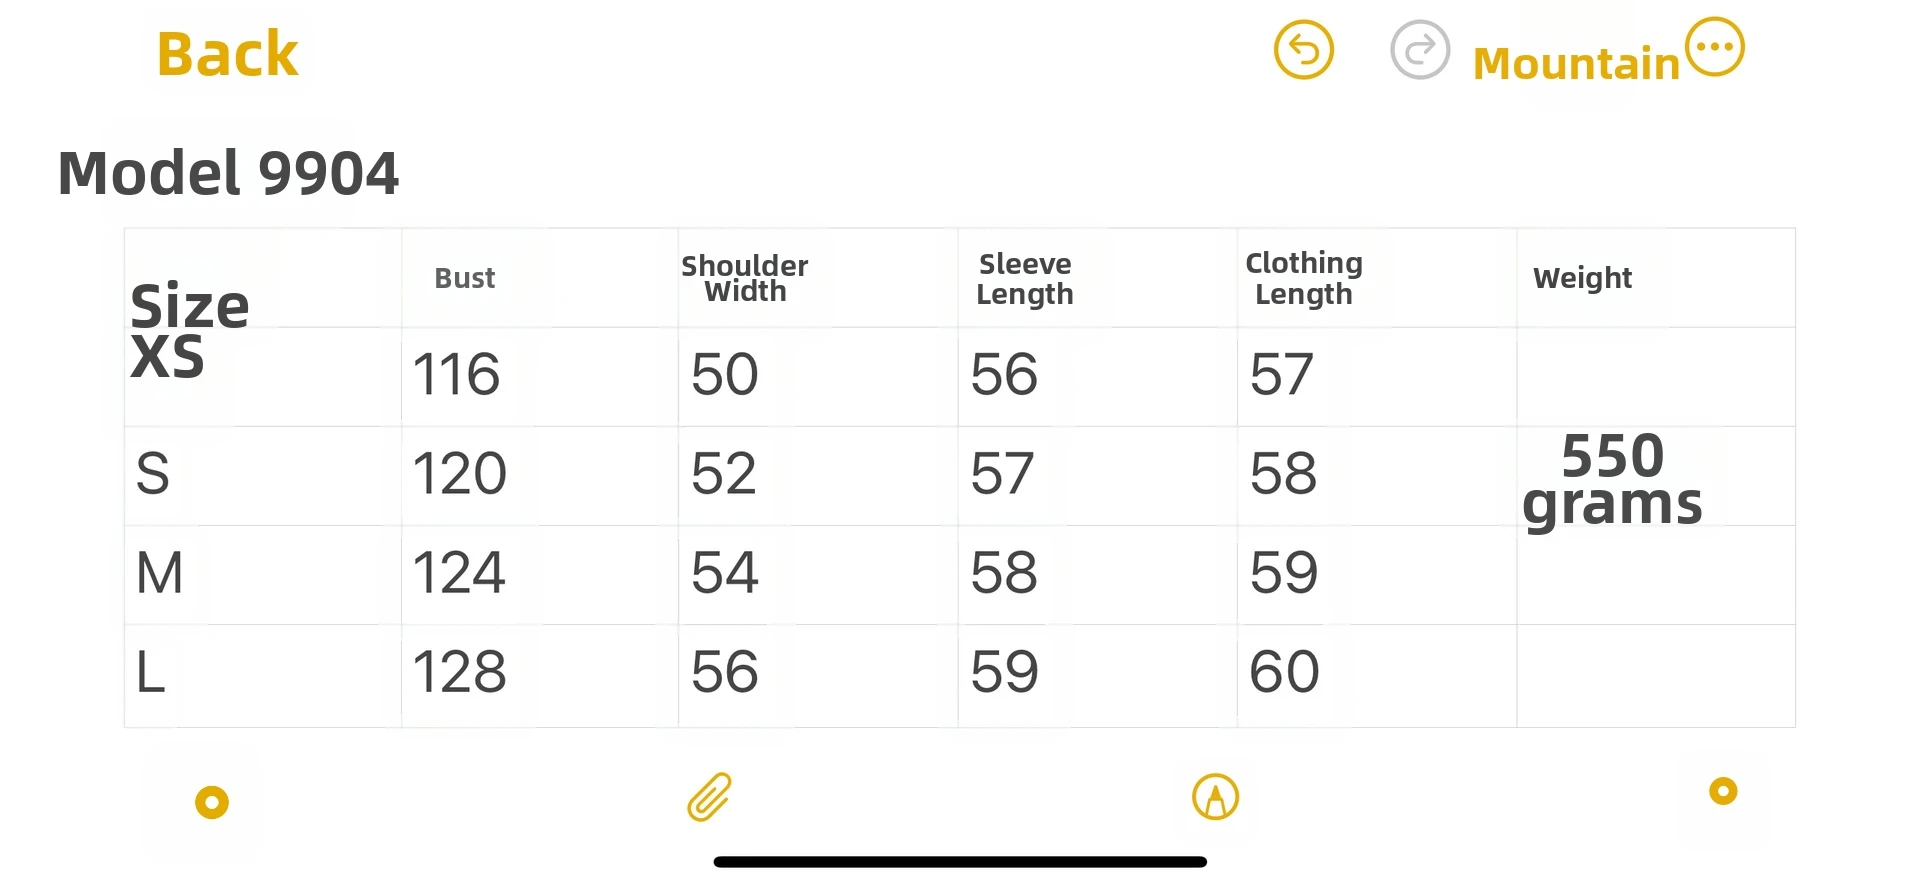
Task: Select the size S row label
Action: click(153, 474)
